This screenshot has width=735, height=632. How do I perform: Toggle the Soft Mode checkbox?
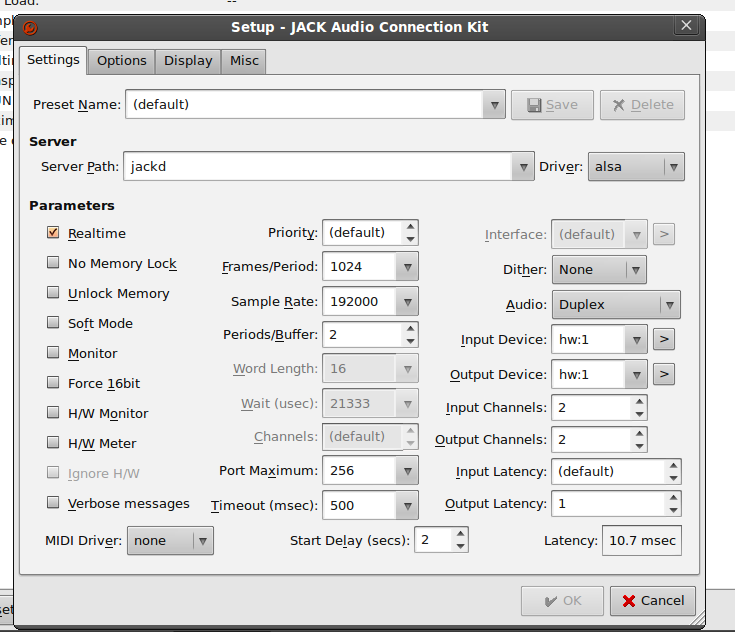click(x=53, y=323)
